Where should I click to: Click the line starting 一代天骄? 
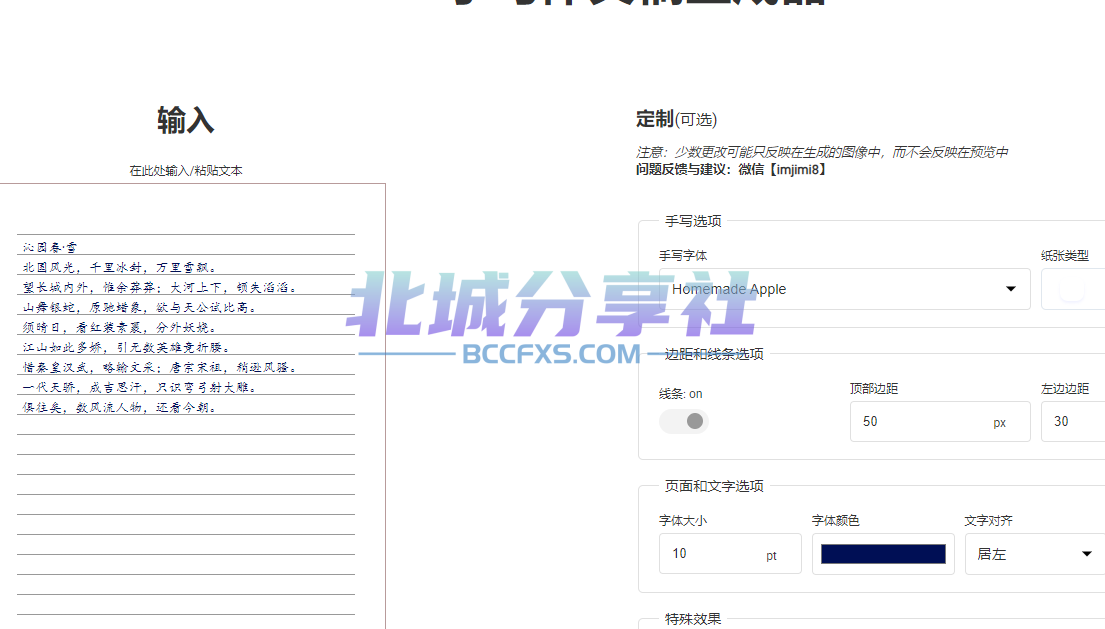[x=140, y=387]
